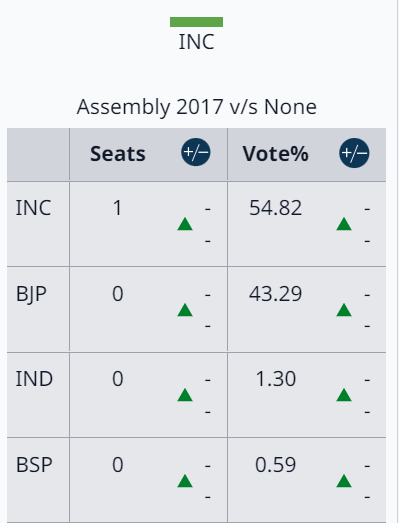
Task: Click the green INC legend color bar
Action: point(196,22)
